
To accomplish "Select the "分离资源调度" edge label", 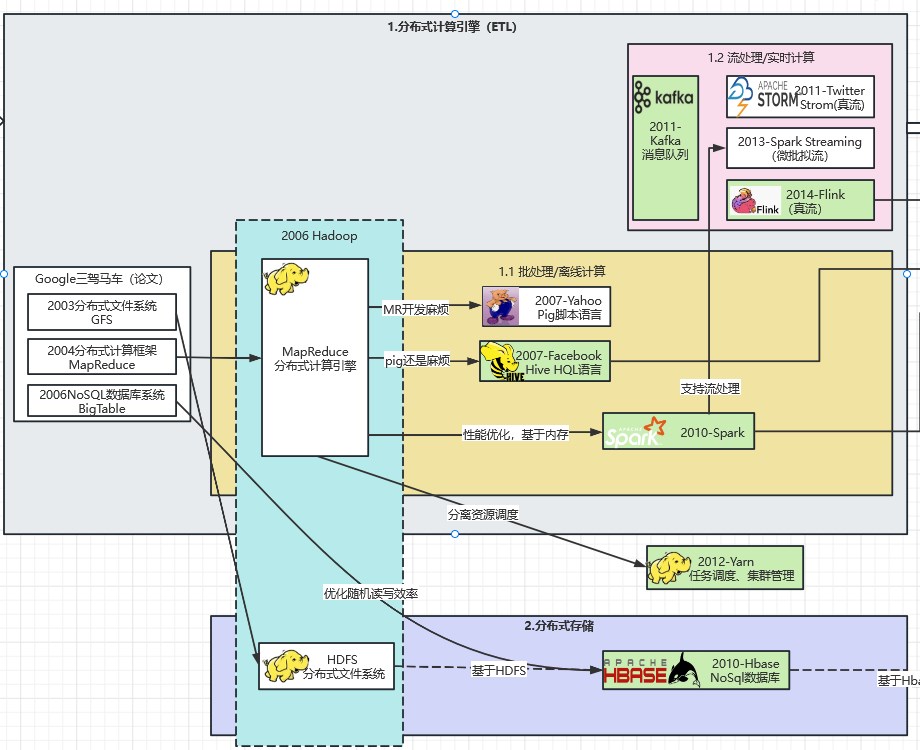I will tap(483, 514).
